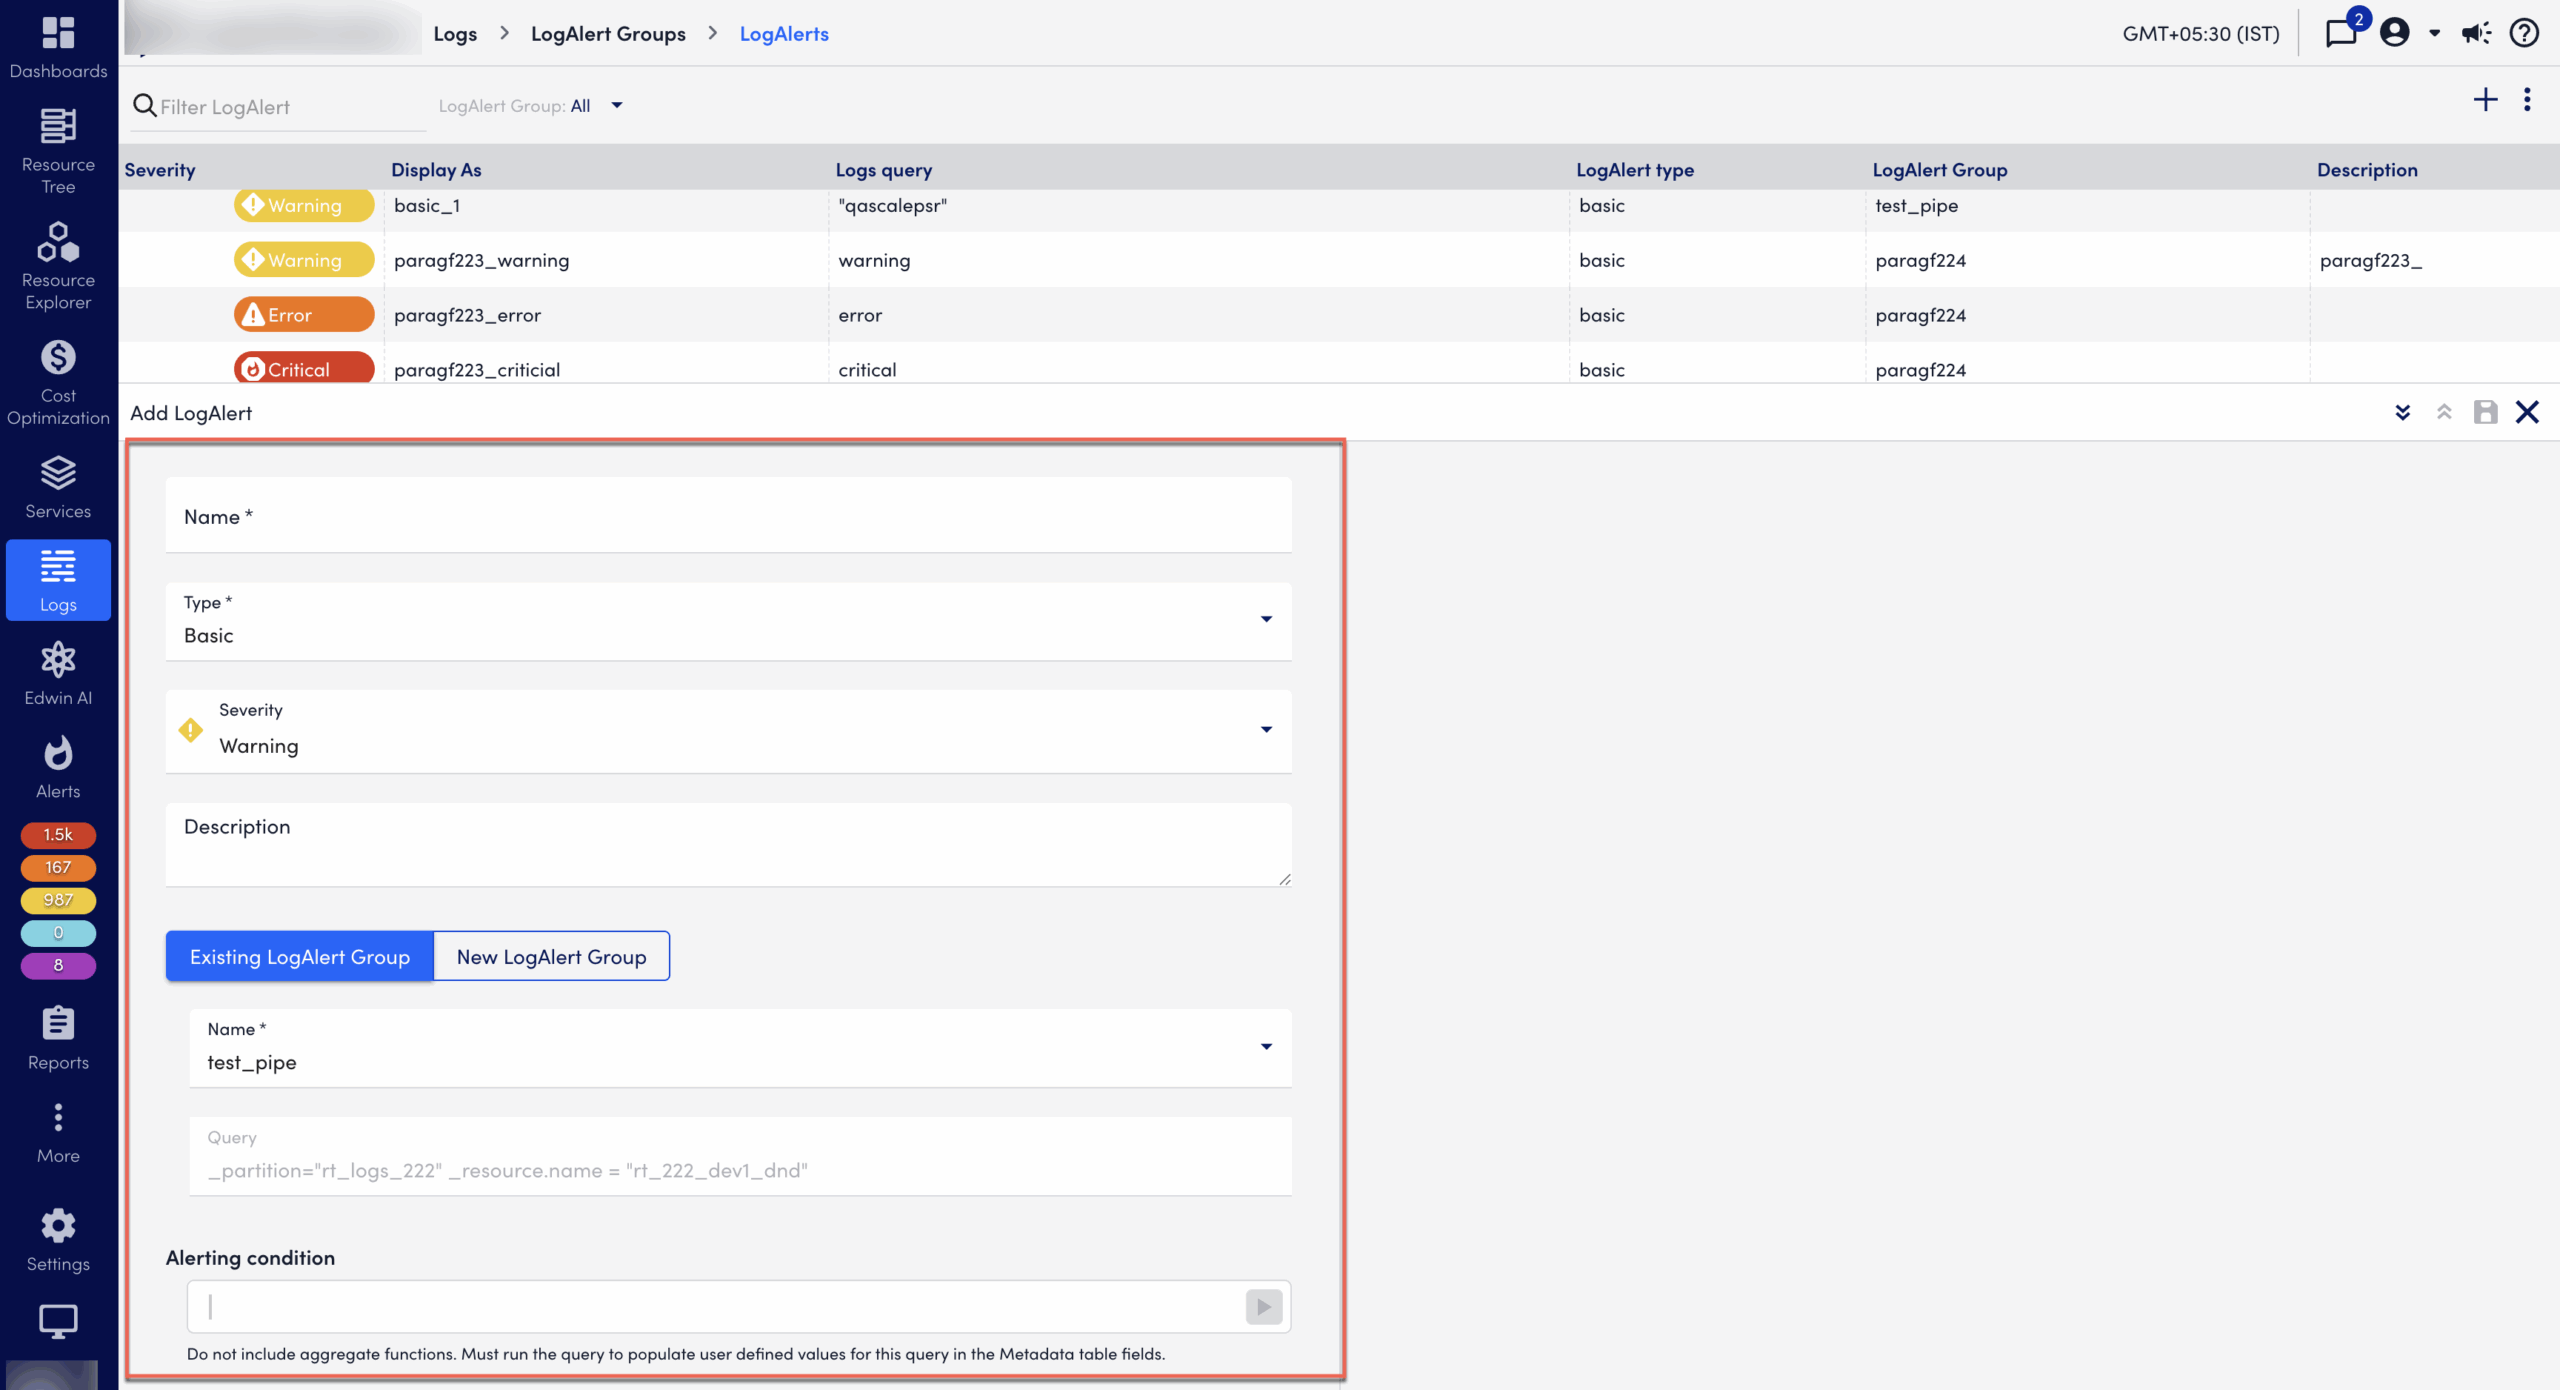Open the Dashboards panel
The image size is (2560, 1390).
coord(57,45)
